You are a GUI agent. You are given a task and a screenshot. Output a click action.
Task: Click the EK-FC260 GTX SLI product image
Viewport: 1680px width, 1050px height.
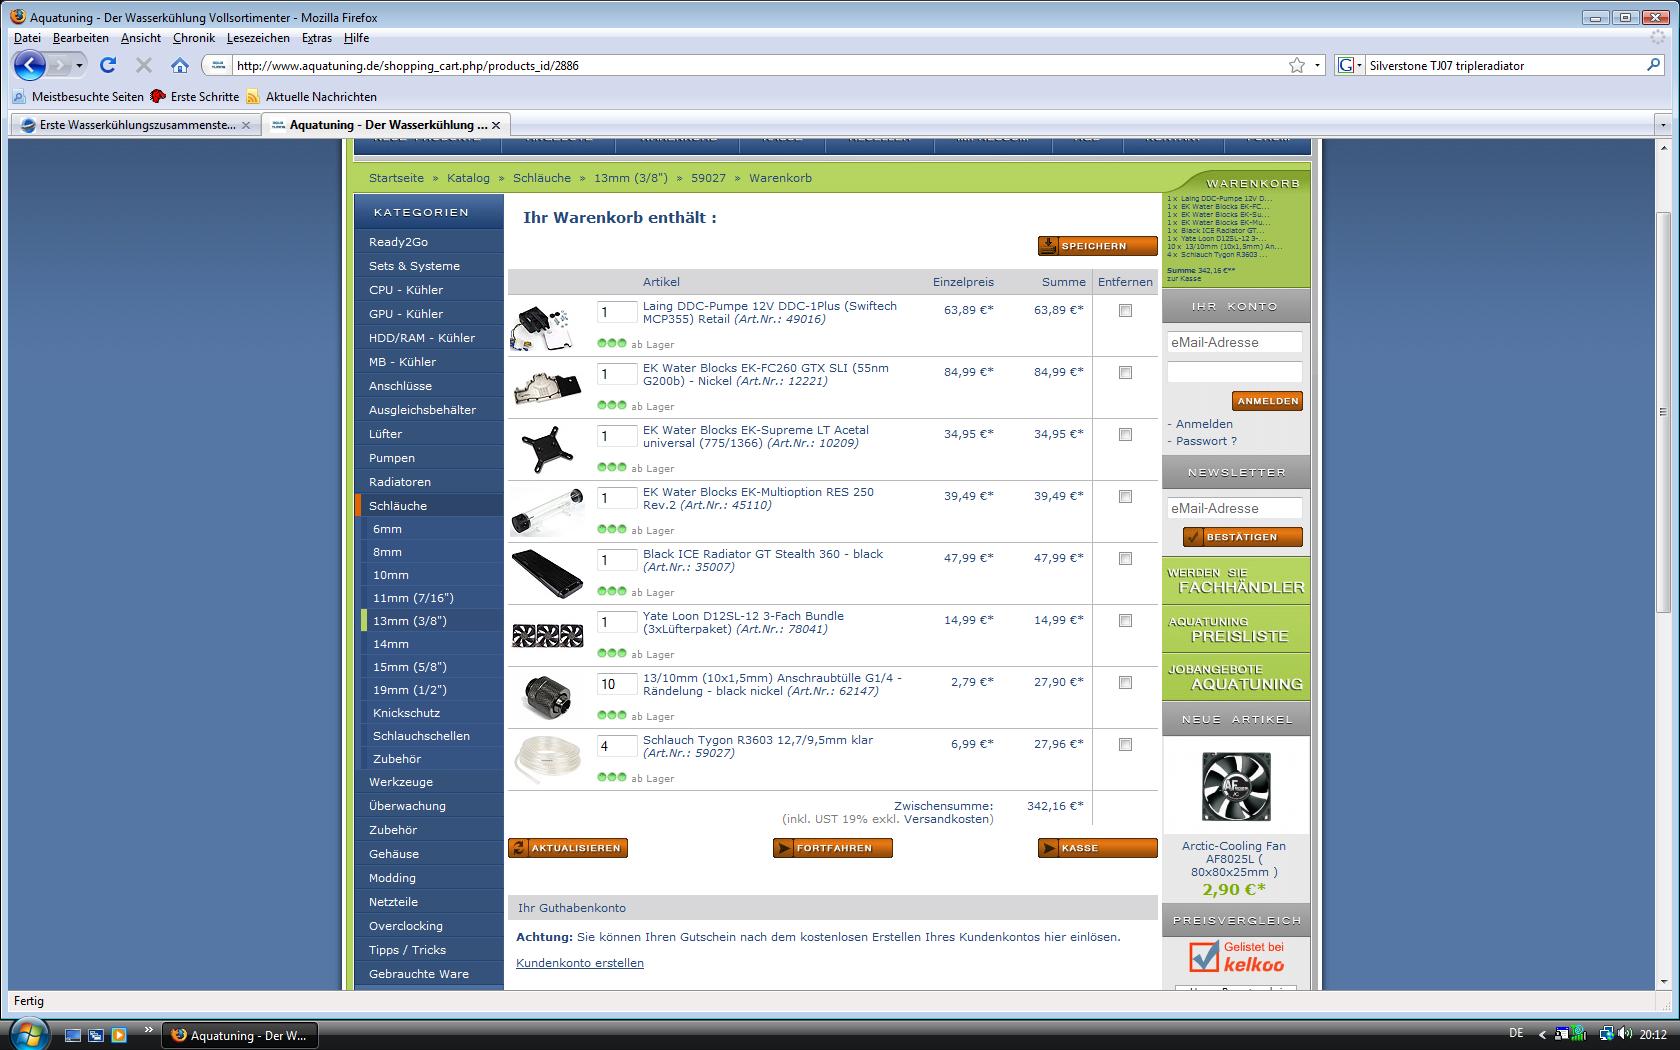pyautogui.click(x=547, y=388)
